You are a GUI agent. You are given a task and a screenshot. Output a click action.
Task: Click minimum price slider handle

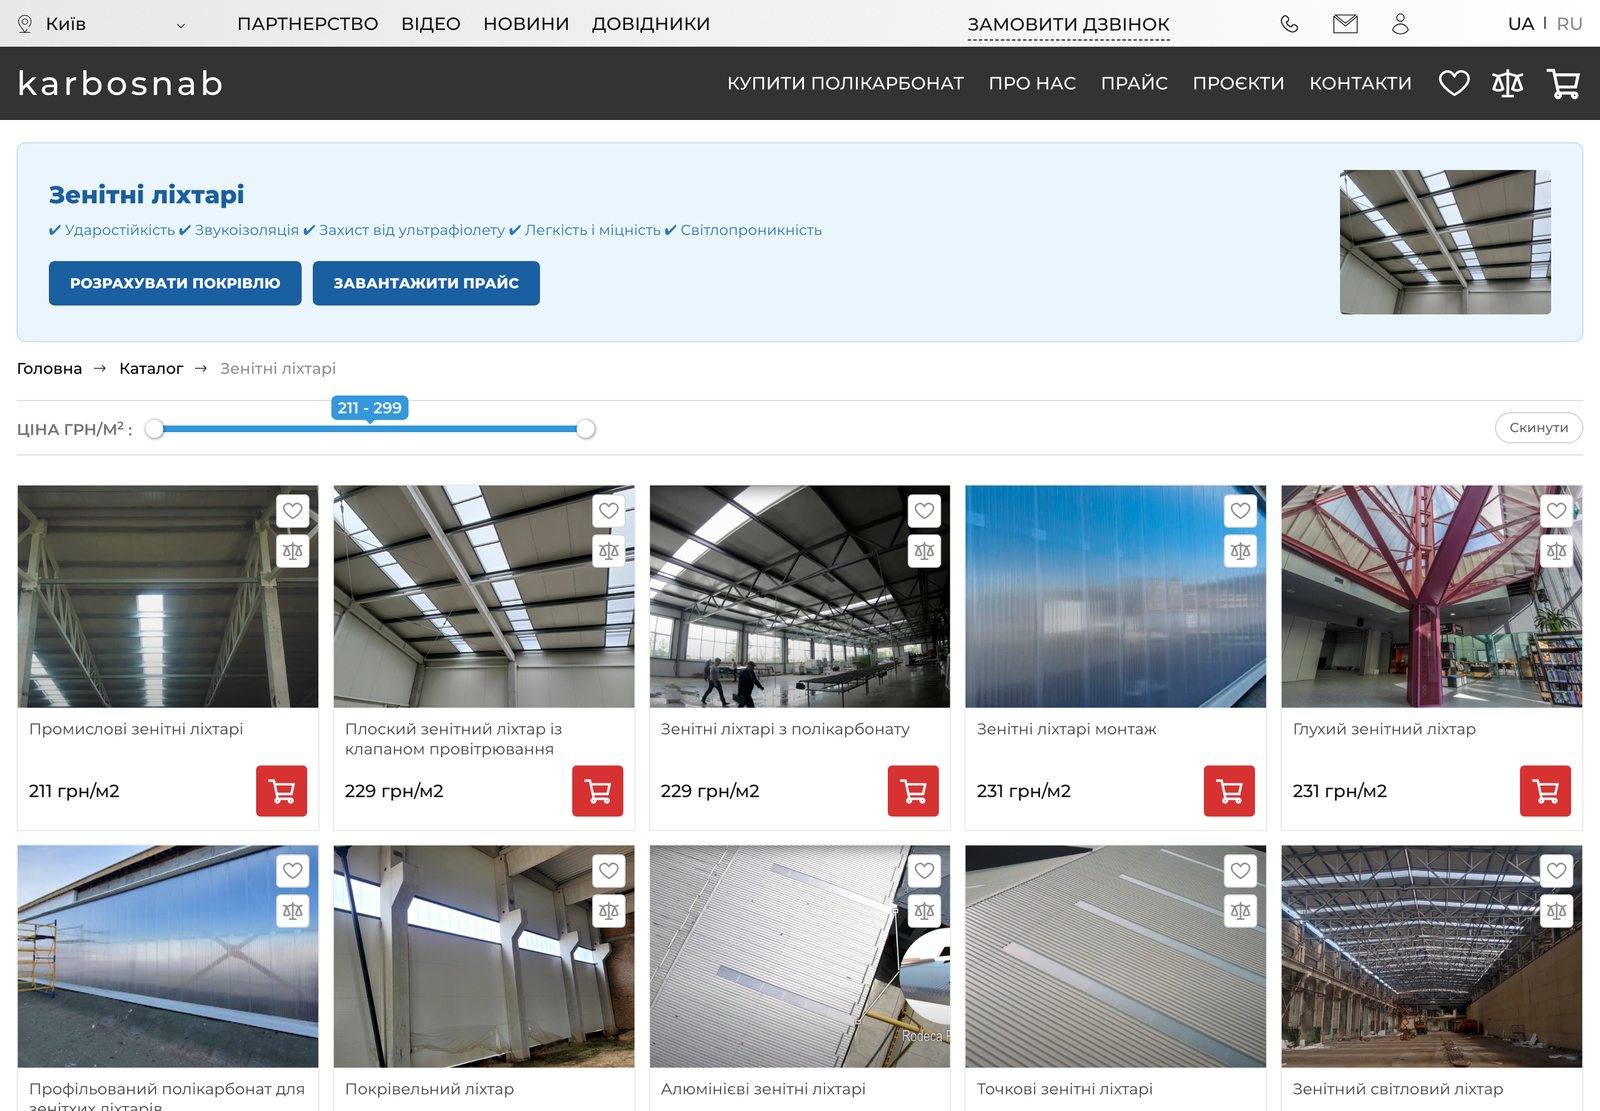(154, 429)
